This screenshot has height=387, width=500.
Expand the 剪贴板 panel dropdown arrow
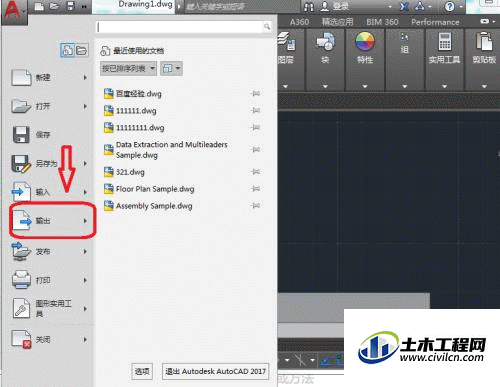tap(484, 86)
